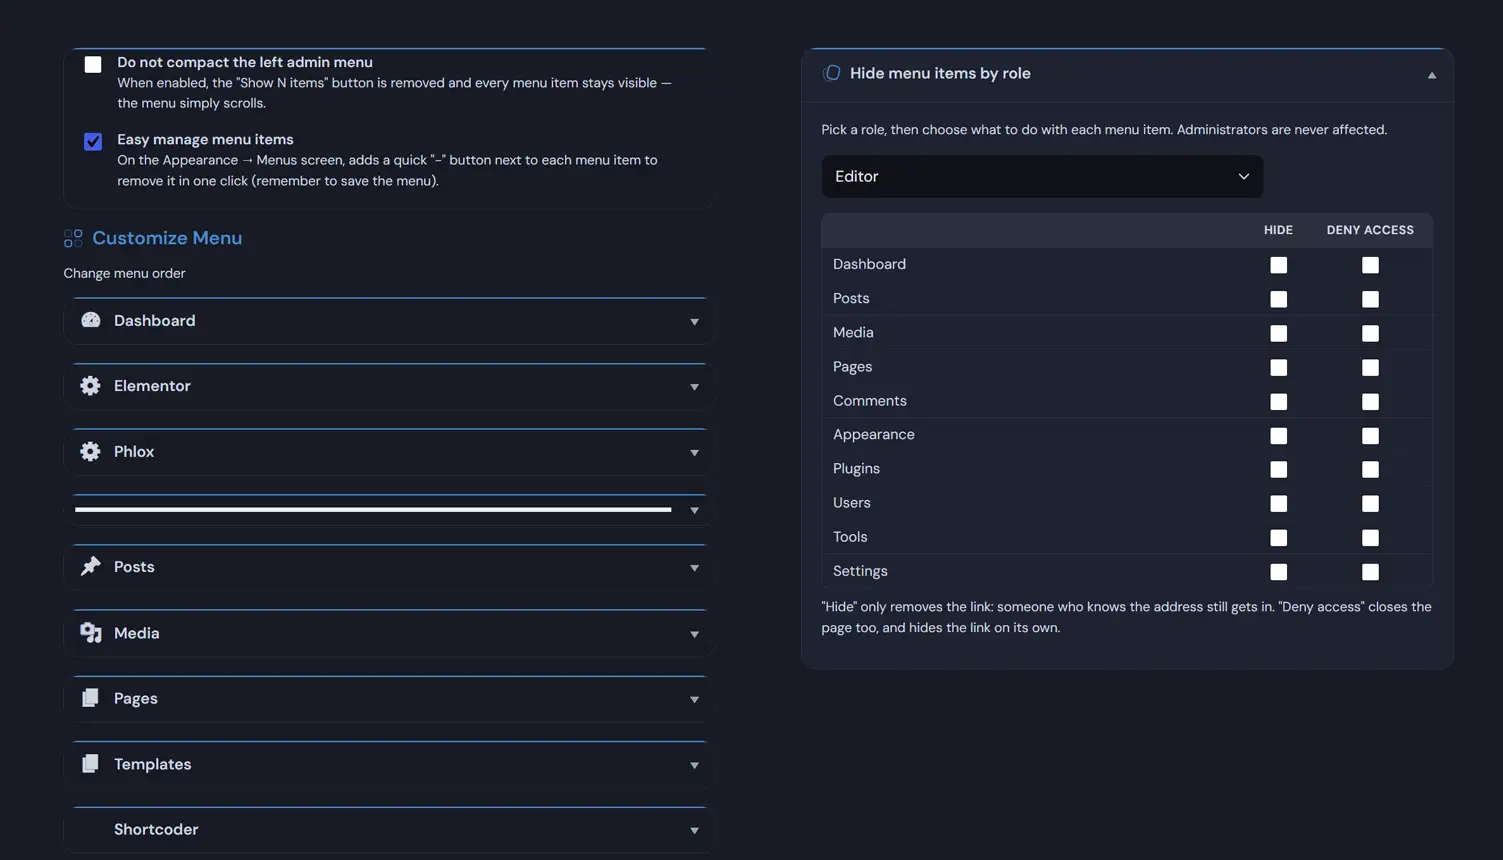Screen dimensions: 1503x860
Task: Check Hide for the Media row
Action: (1278, 333)
